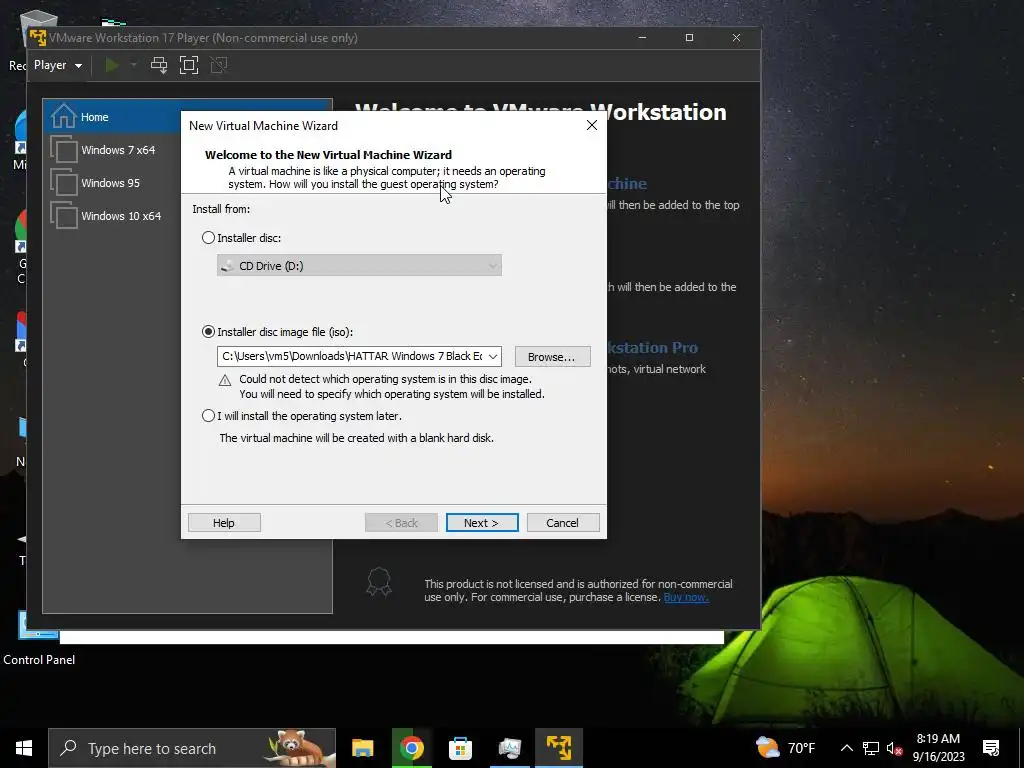Choose Installer disc image file (iso) option
Viewport: 1024px width, 768px height.
(x=208, y=332)
